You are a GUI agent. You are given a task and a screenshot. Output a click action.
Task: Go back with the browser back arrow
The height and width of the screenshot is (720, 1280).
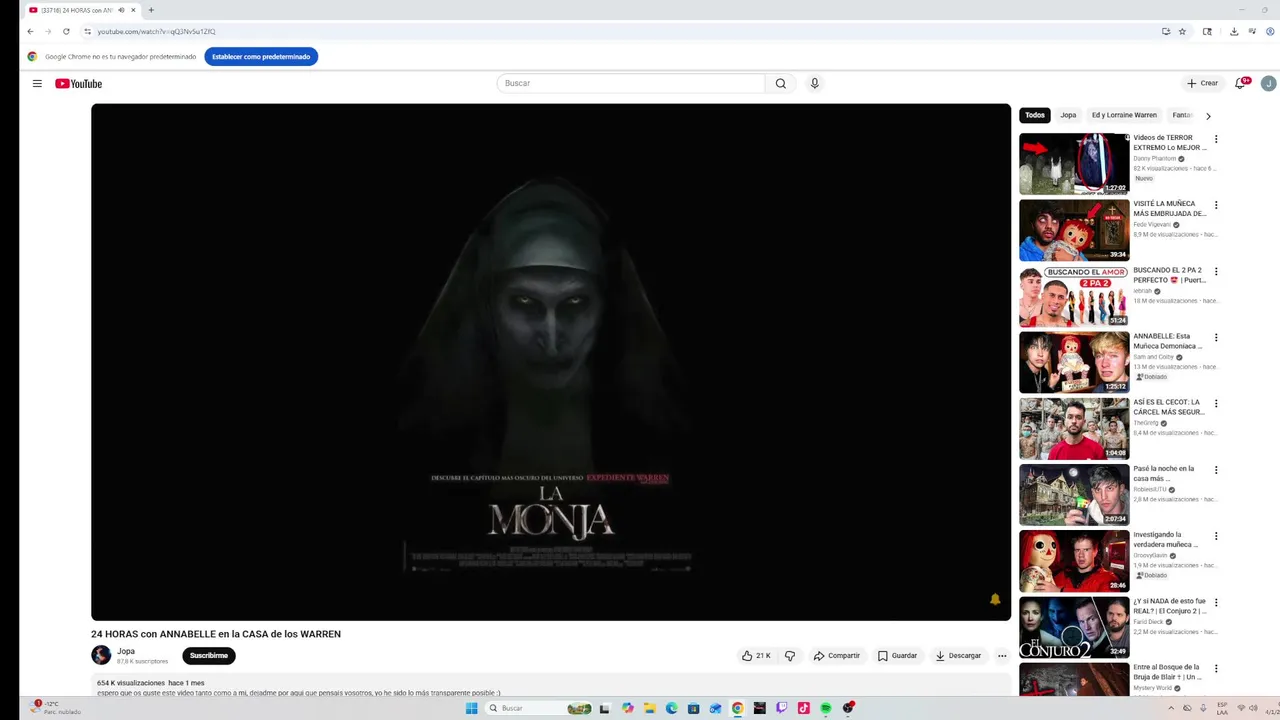30,31
